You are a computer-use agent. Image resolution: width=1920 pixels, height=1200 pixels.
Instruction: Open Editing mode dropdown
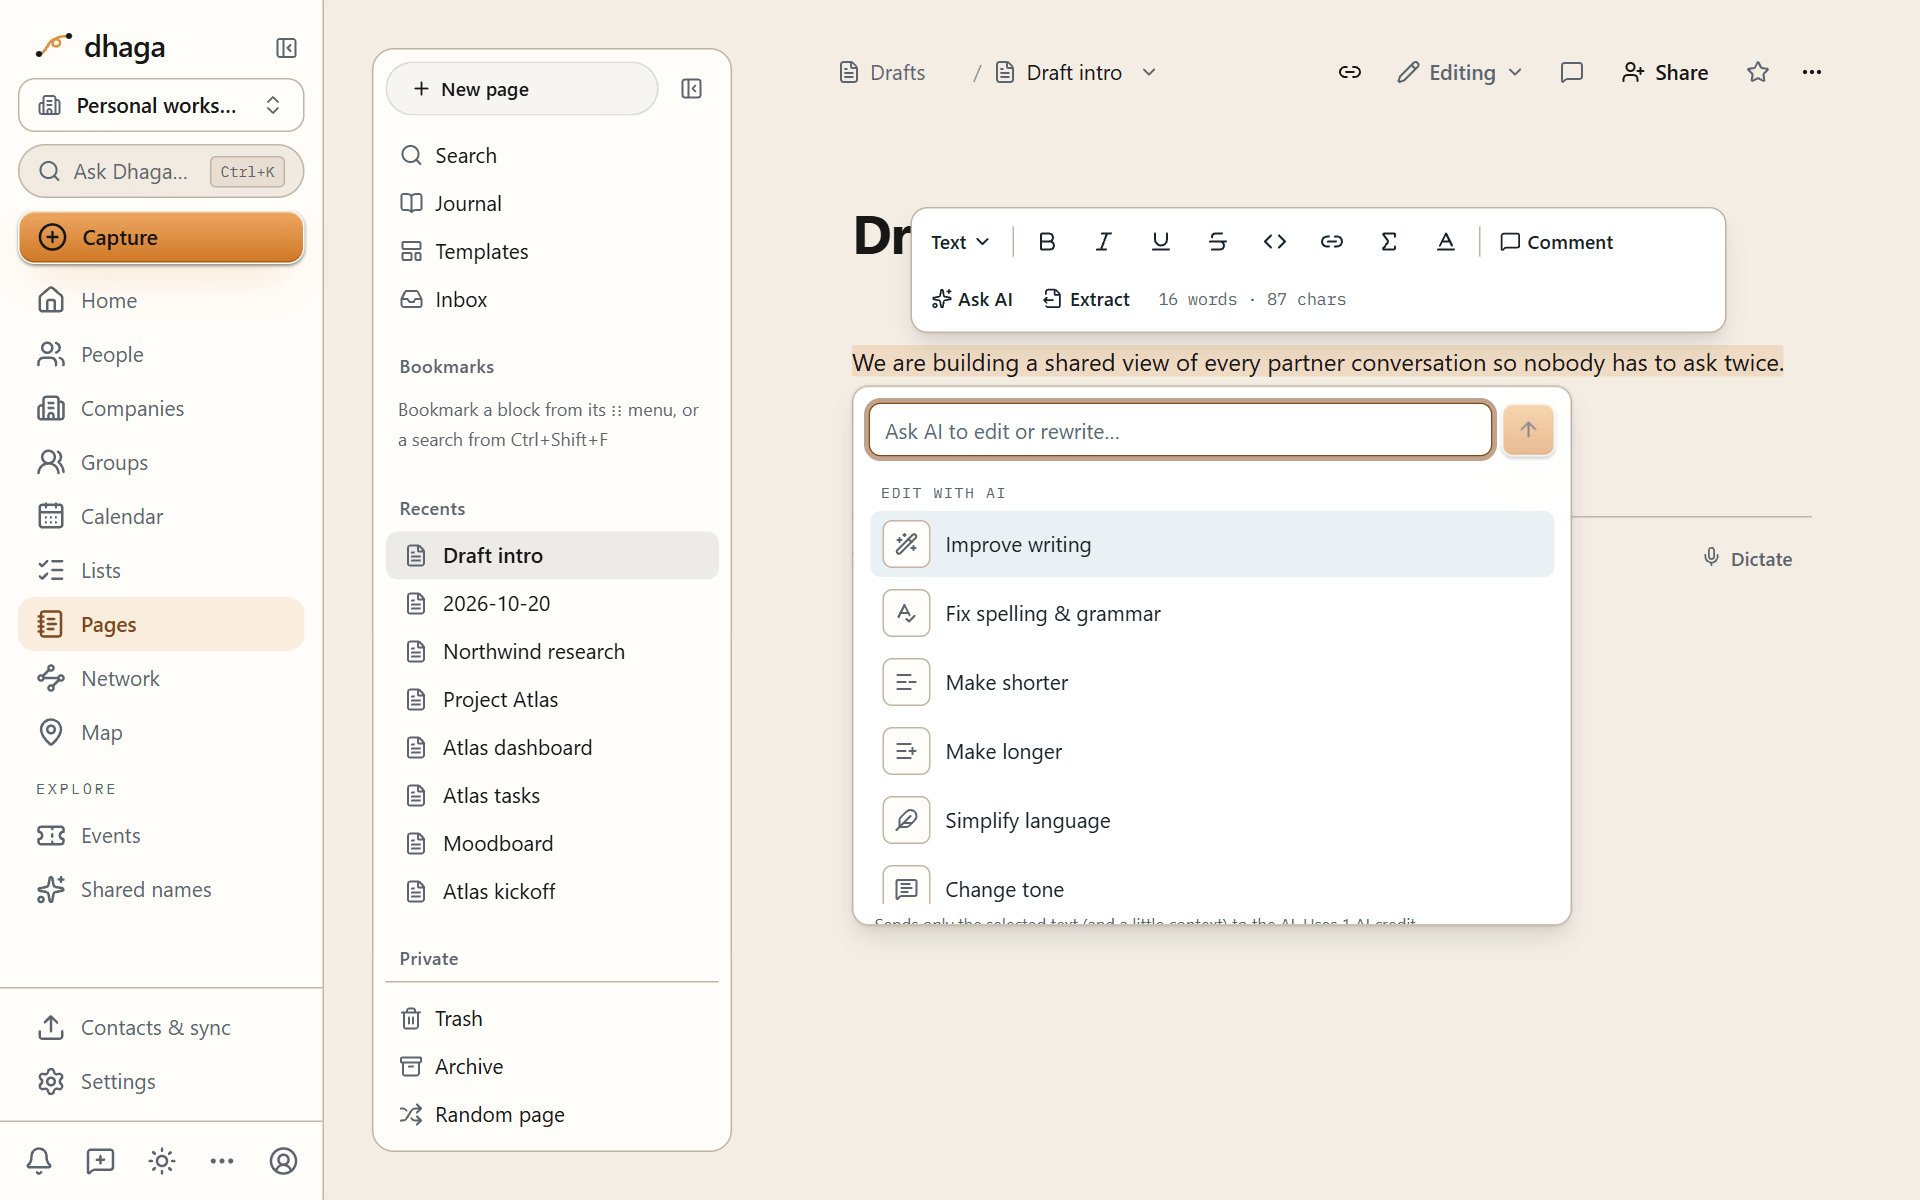click(1460, 72)
